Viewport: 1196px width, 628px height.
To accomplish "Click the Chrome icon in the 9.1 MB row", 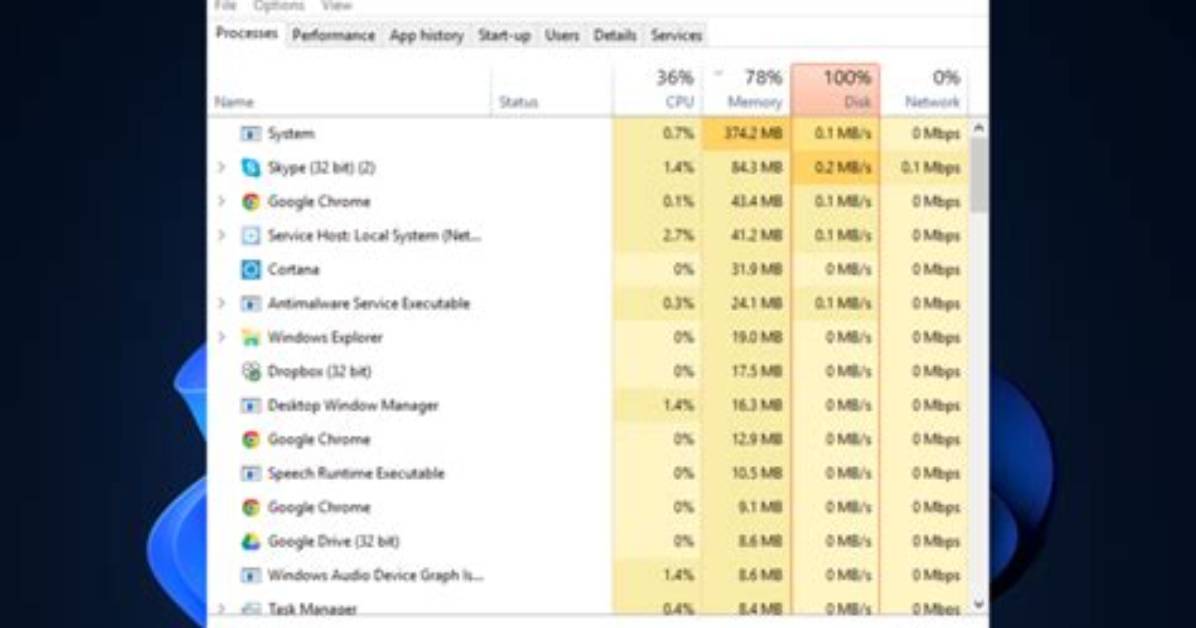I will [250, 507].
